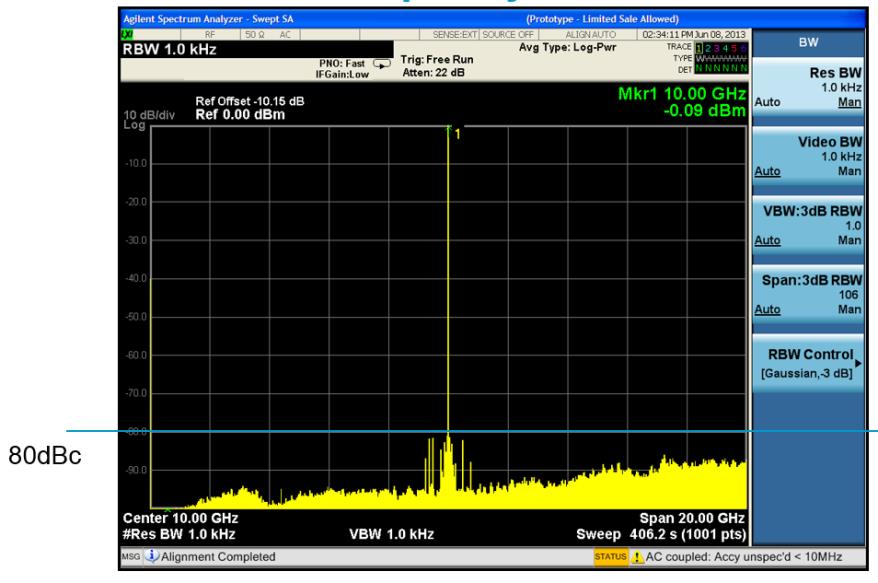Click the instrument logo in top-left corner
Image resolution: width=878 pixels, height=583 pixels.
(125, 34)
